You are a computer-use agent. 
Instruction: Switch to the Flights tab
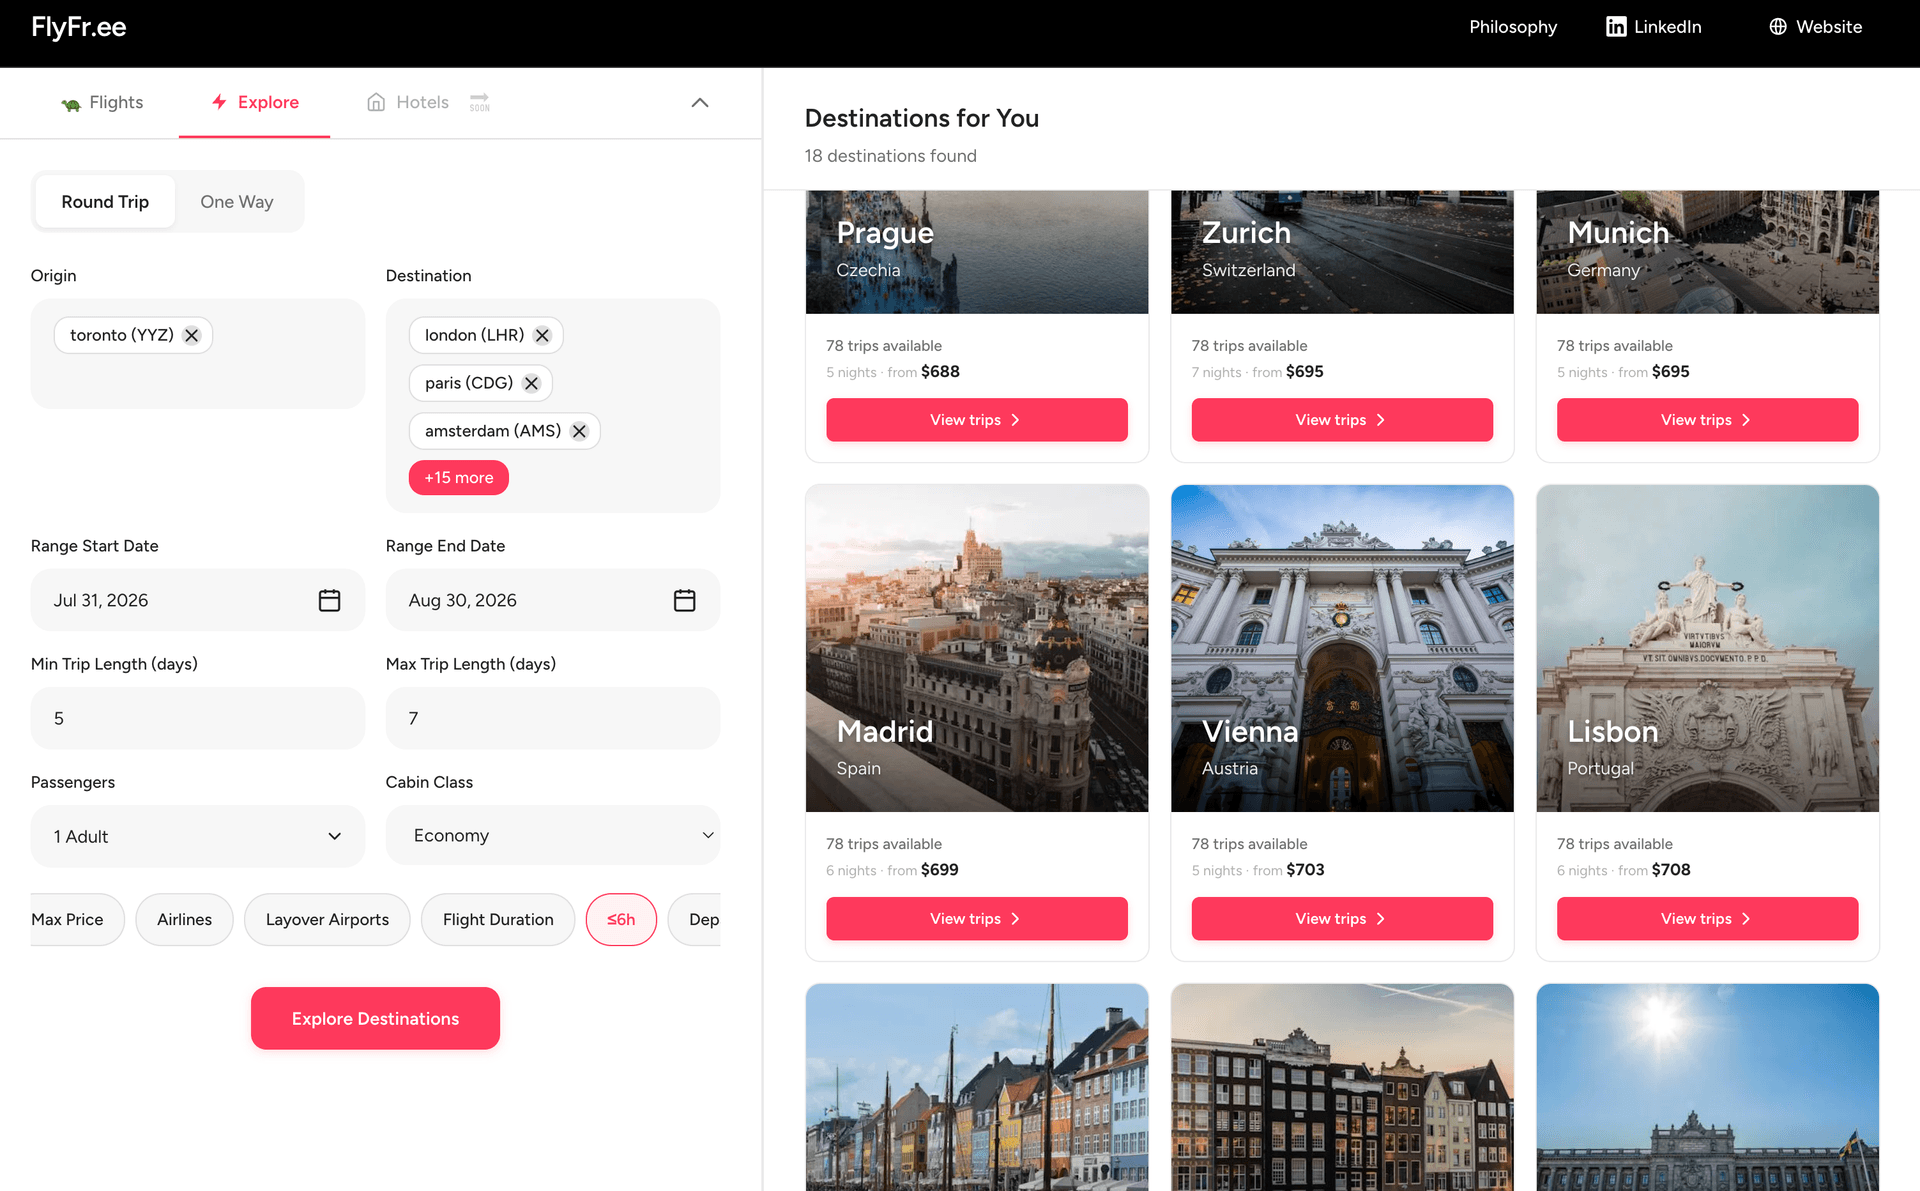(102, 102)
